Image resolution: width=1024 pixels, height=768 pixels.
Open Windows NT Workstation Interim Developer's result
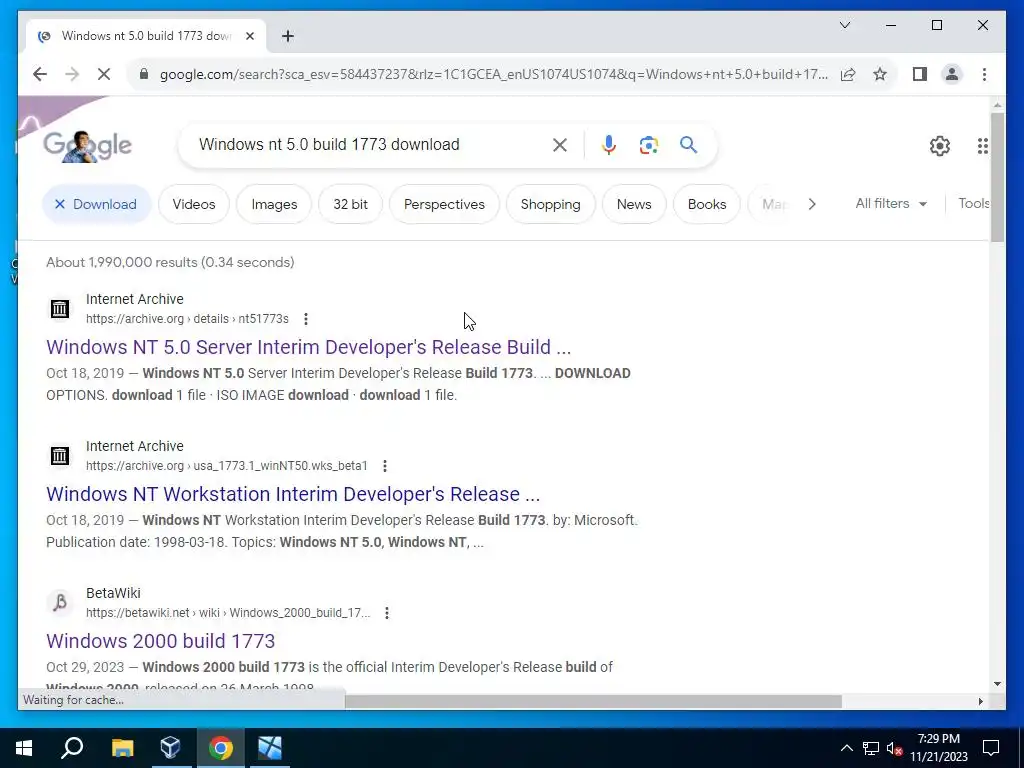click(293, 494)
